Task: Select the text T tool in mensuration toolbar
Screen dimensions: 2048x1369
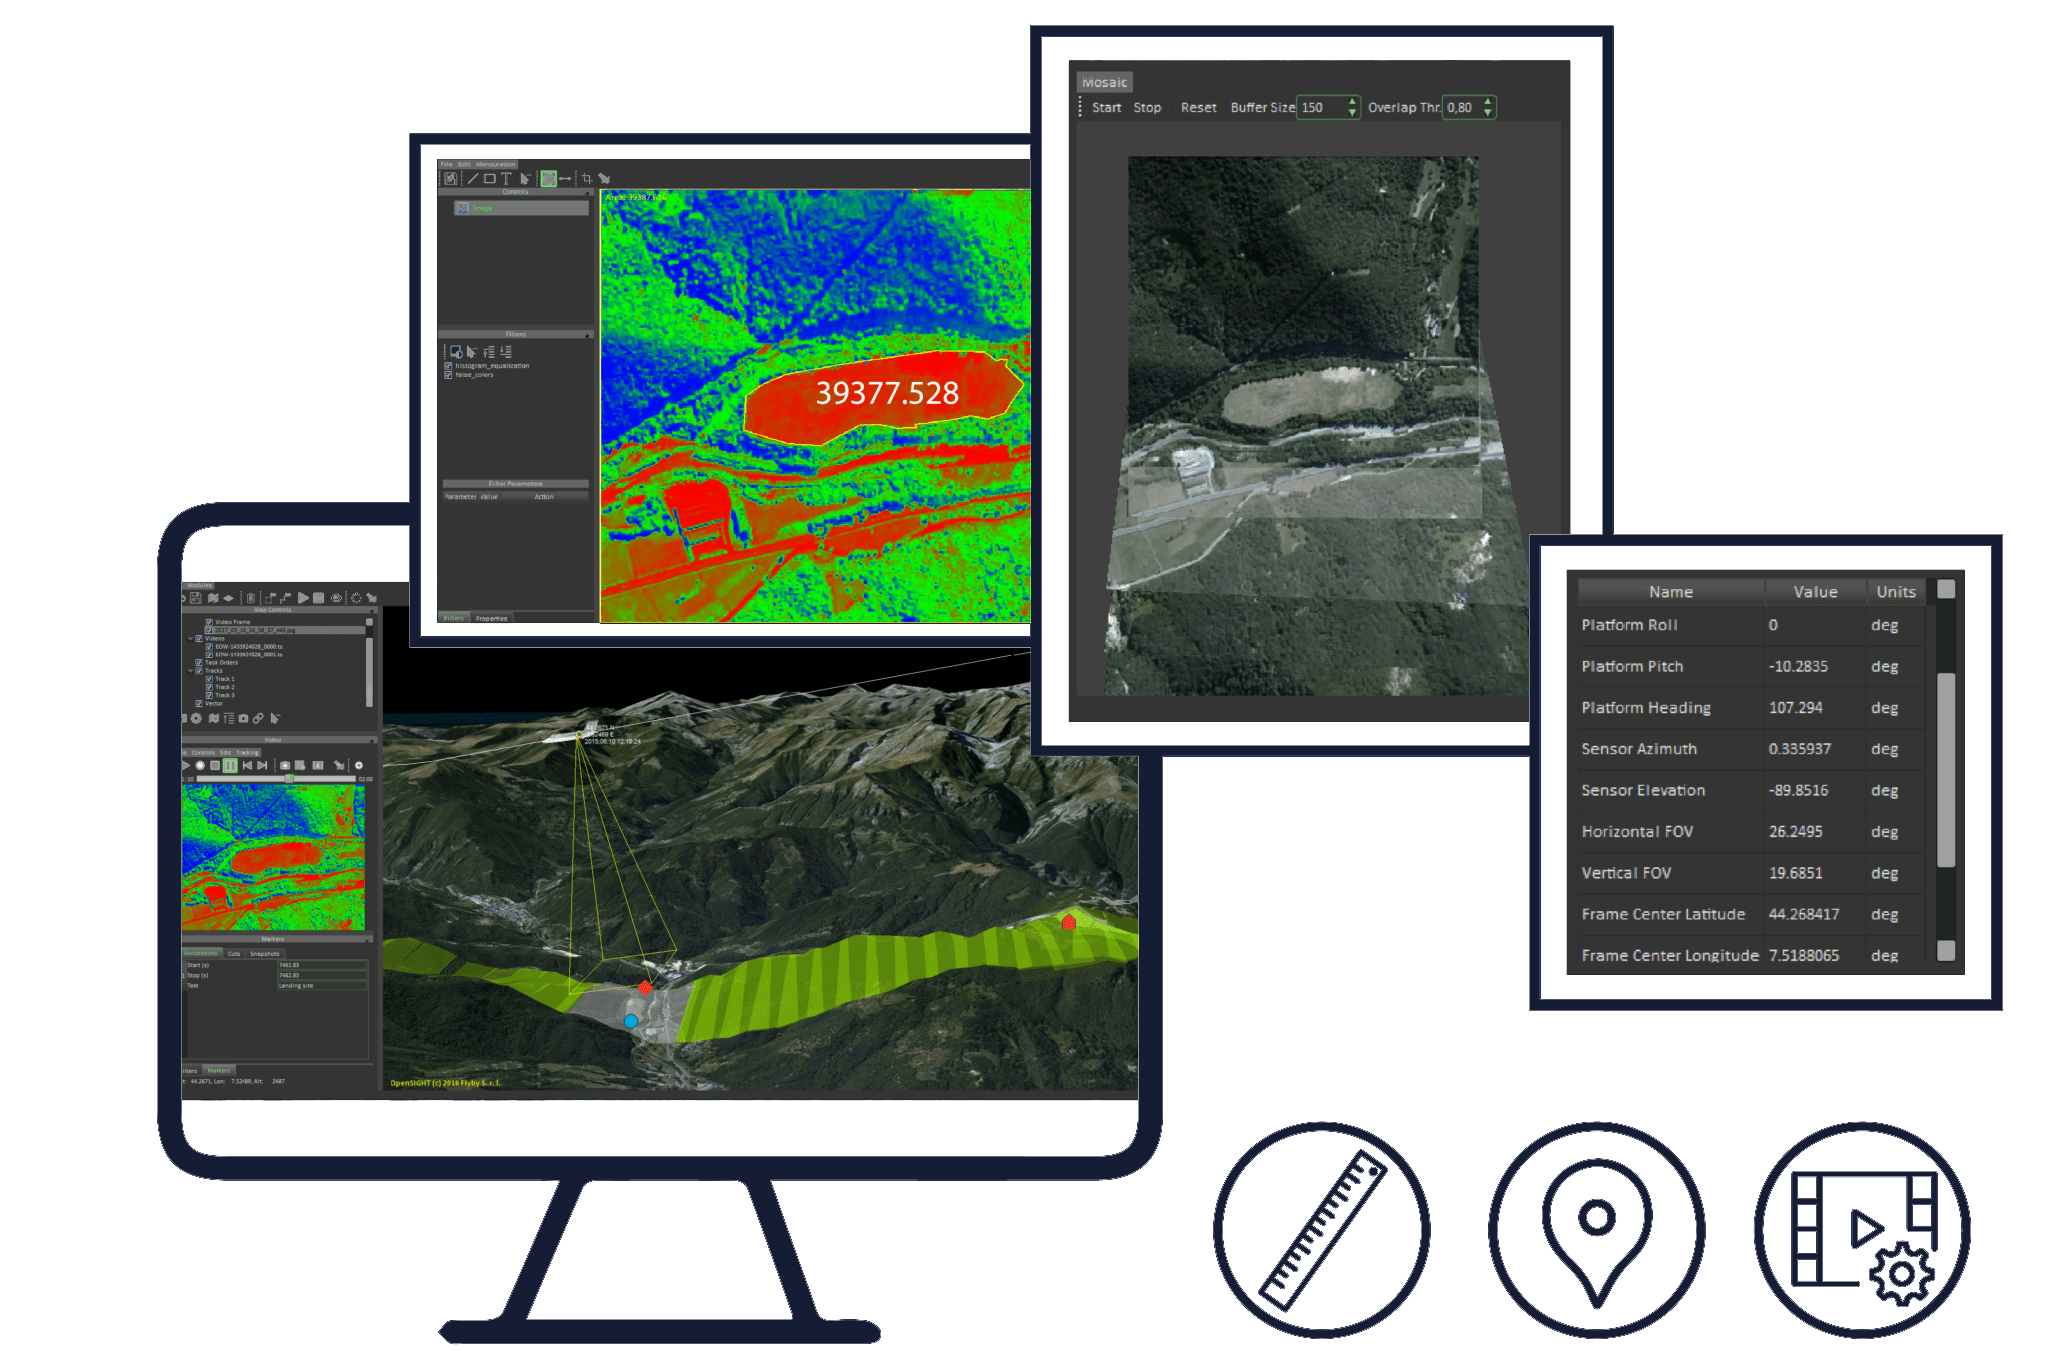Action: [x=506, y=178]
